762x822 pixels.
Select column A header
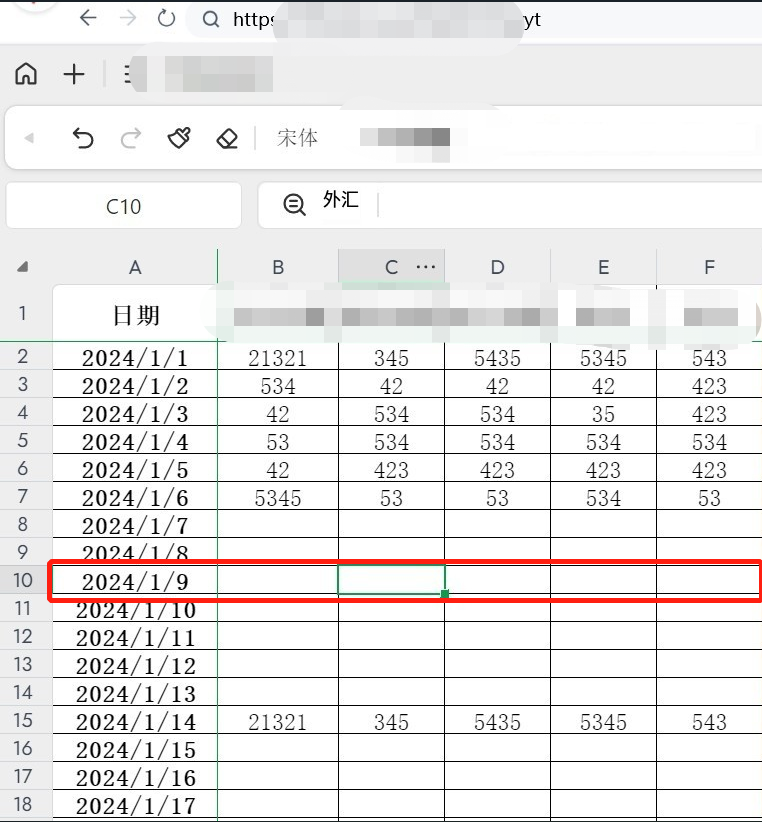[135, 267]
